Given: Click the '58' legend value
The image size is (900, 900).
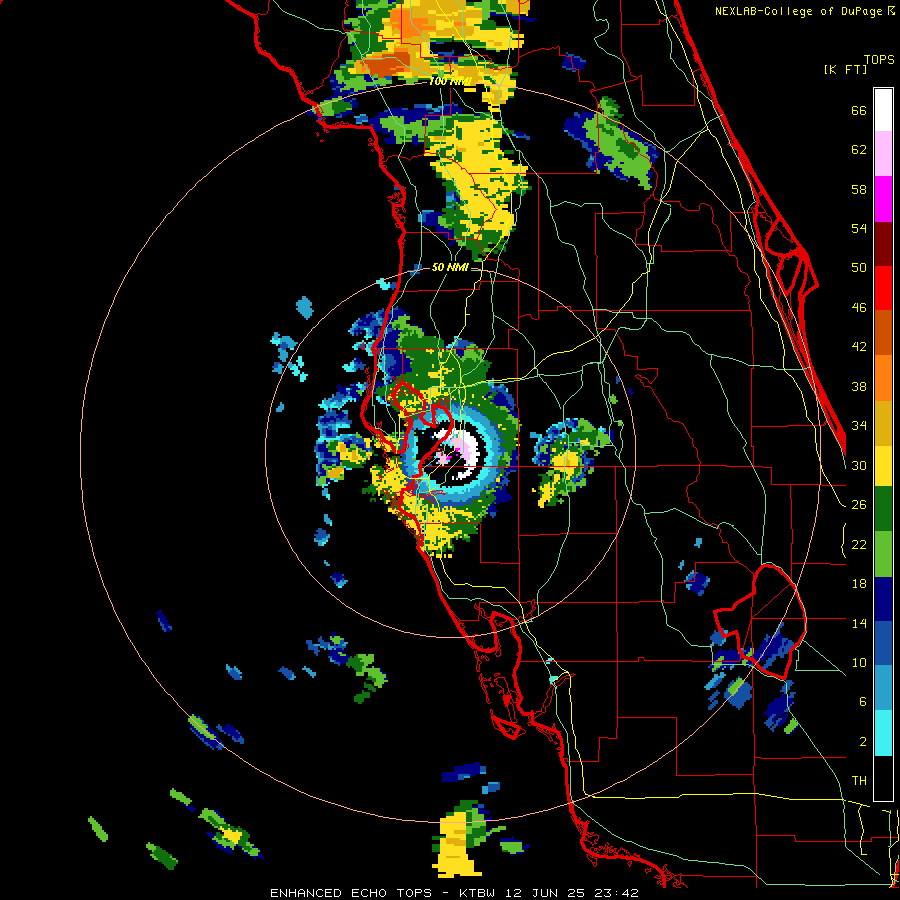Looking at the screenshot, I should point(859,189).
